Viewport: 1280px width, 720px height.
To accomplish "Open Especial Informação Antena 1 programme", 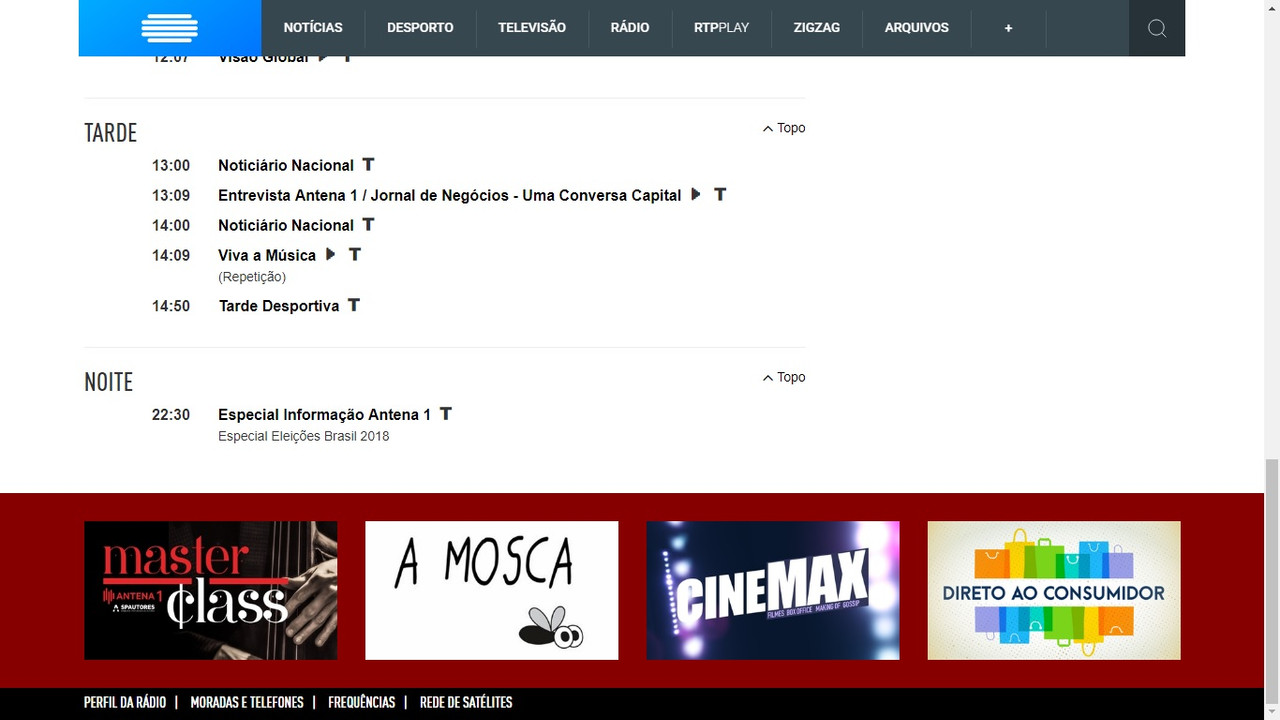I will click(x=325, y=414).
